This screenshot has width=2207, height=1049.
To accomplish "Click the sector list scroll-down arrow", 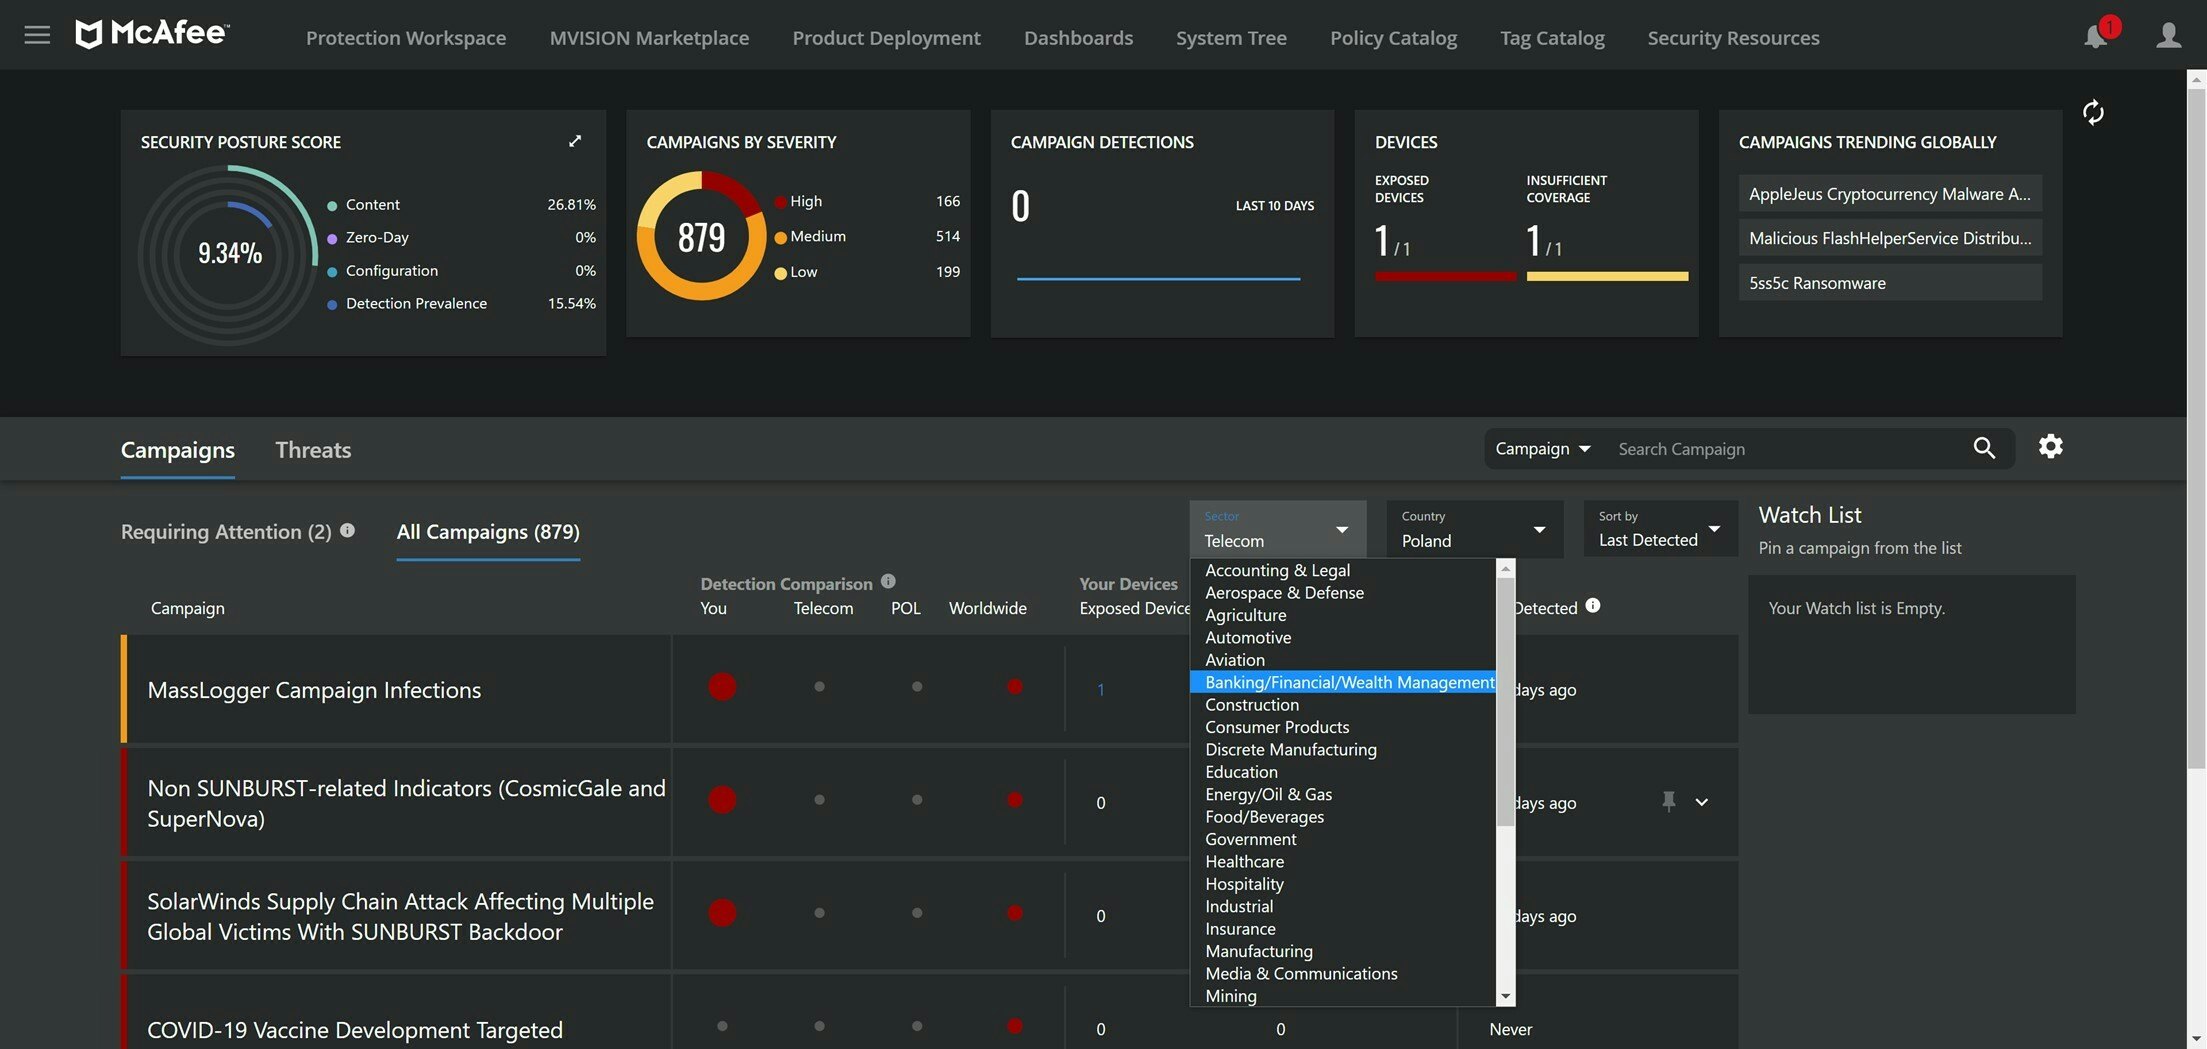I will [1505, 997].
